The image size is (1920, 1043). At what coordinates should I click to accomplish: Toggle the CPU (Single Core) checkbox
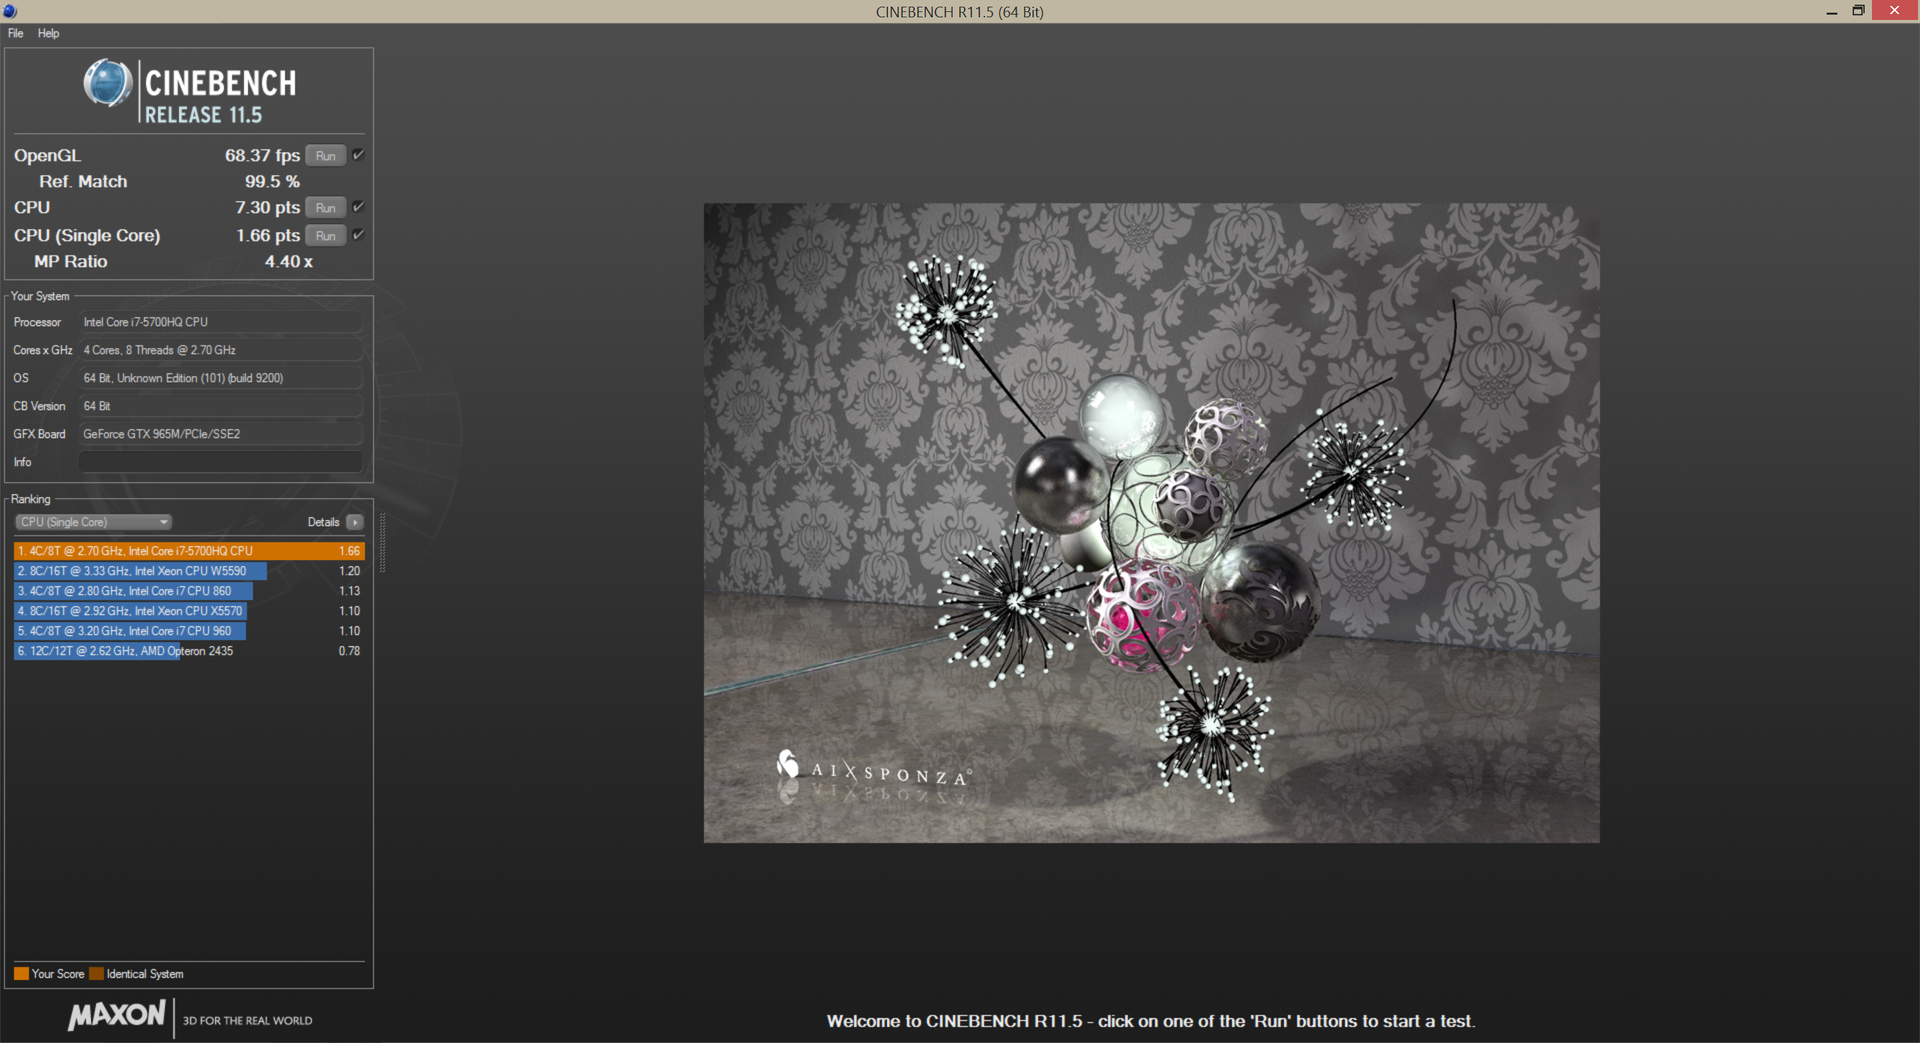click(x=358, y=234)
